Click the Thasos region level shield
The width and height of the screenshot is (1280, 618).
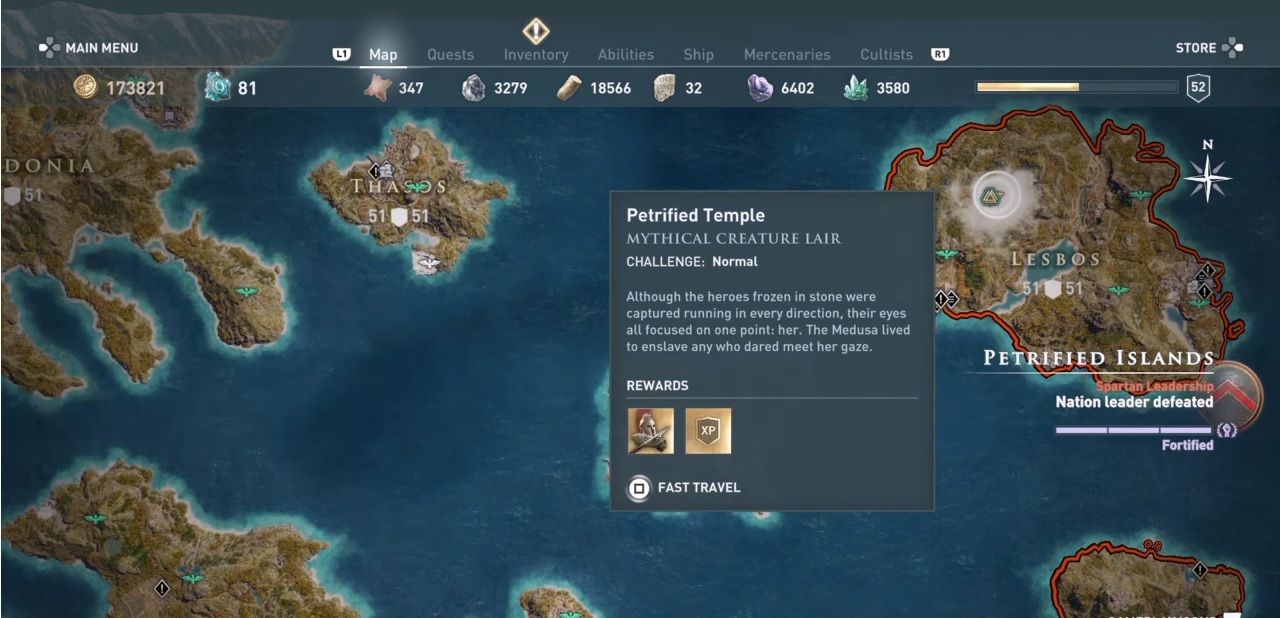pyautogui.click(x=399, y=216)
